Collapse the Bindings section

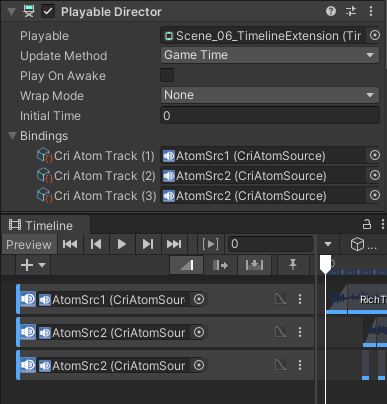click(x=13, y=136)
